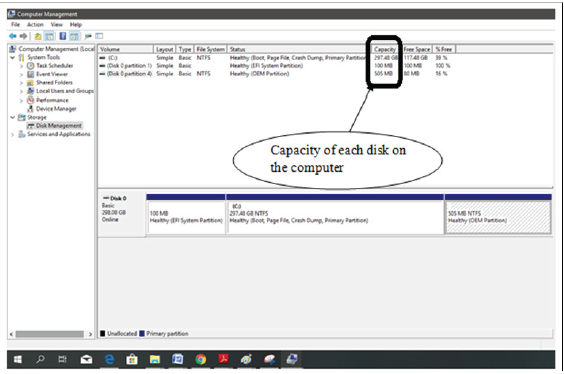Screen dimensions: 564x374
Task: Open Device Manager from System Tools
Action: point(56,109)
